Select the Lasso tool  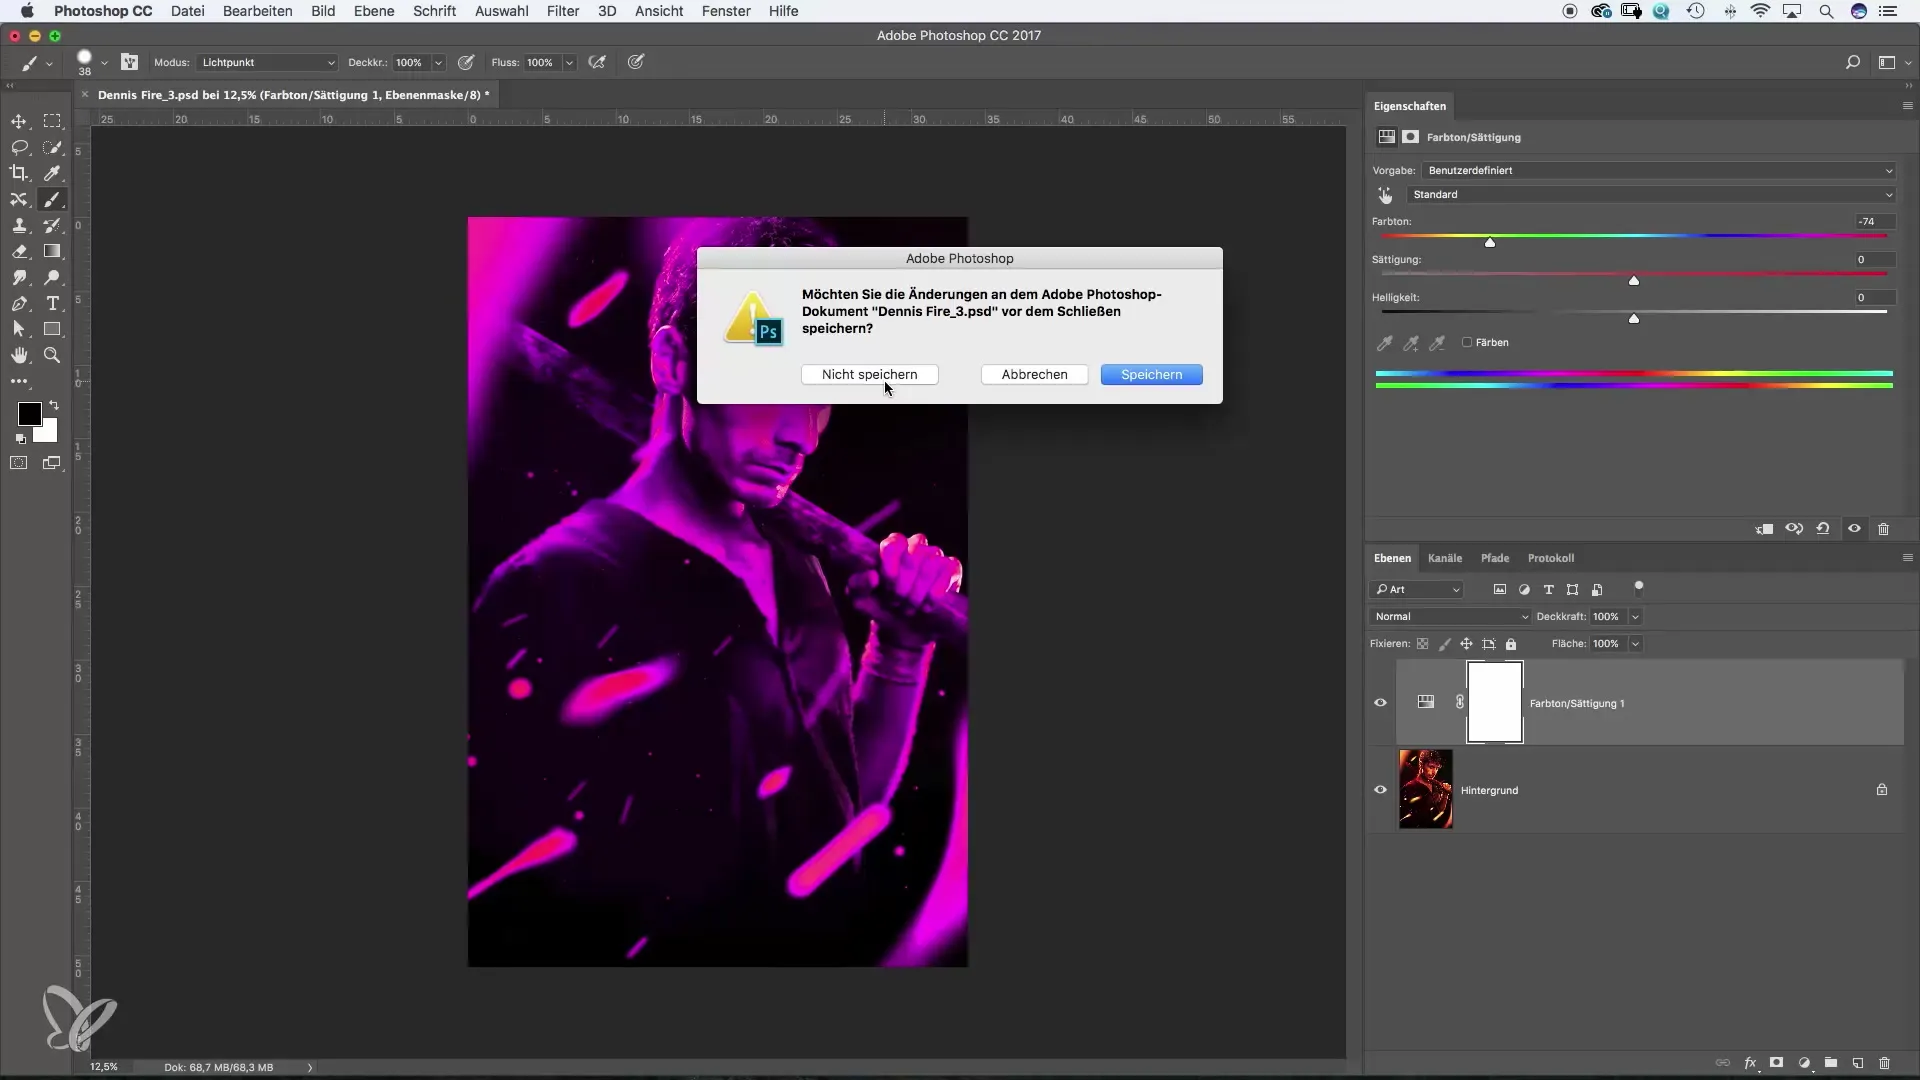coord(19,147)
